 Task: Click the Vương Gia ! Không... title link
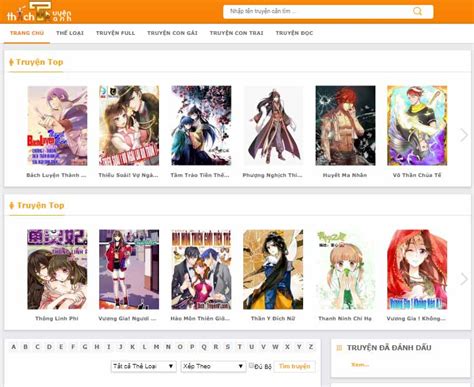click(x=416, y=318)
